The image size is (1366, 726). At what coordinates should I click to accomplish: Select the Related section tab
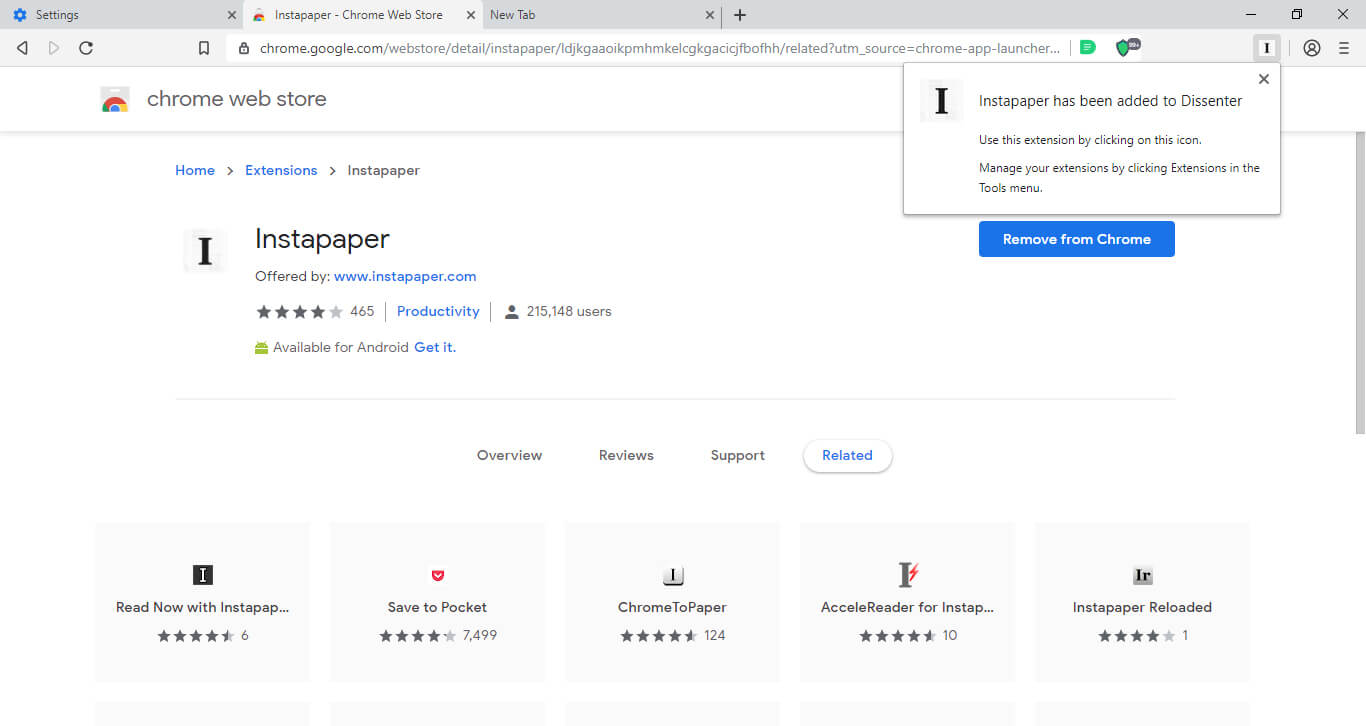click(847, 456)
